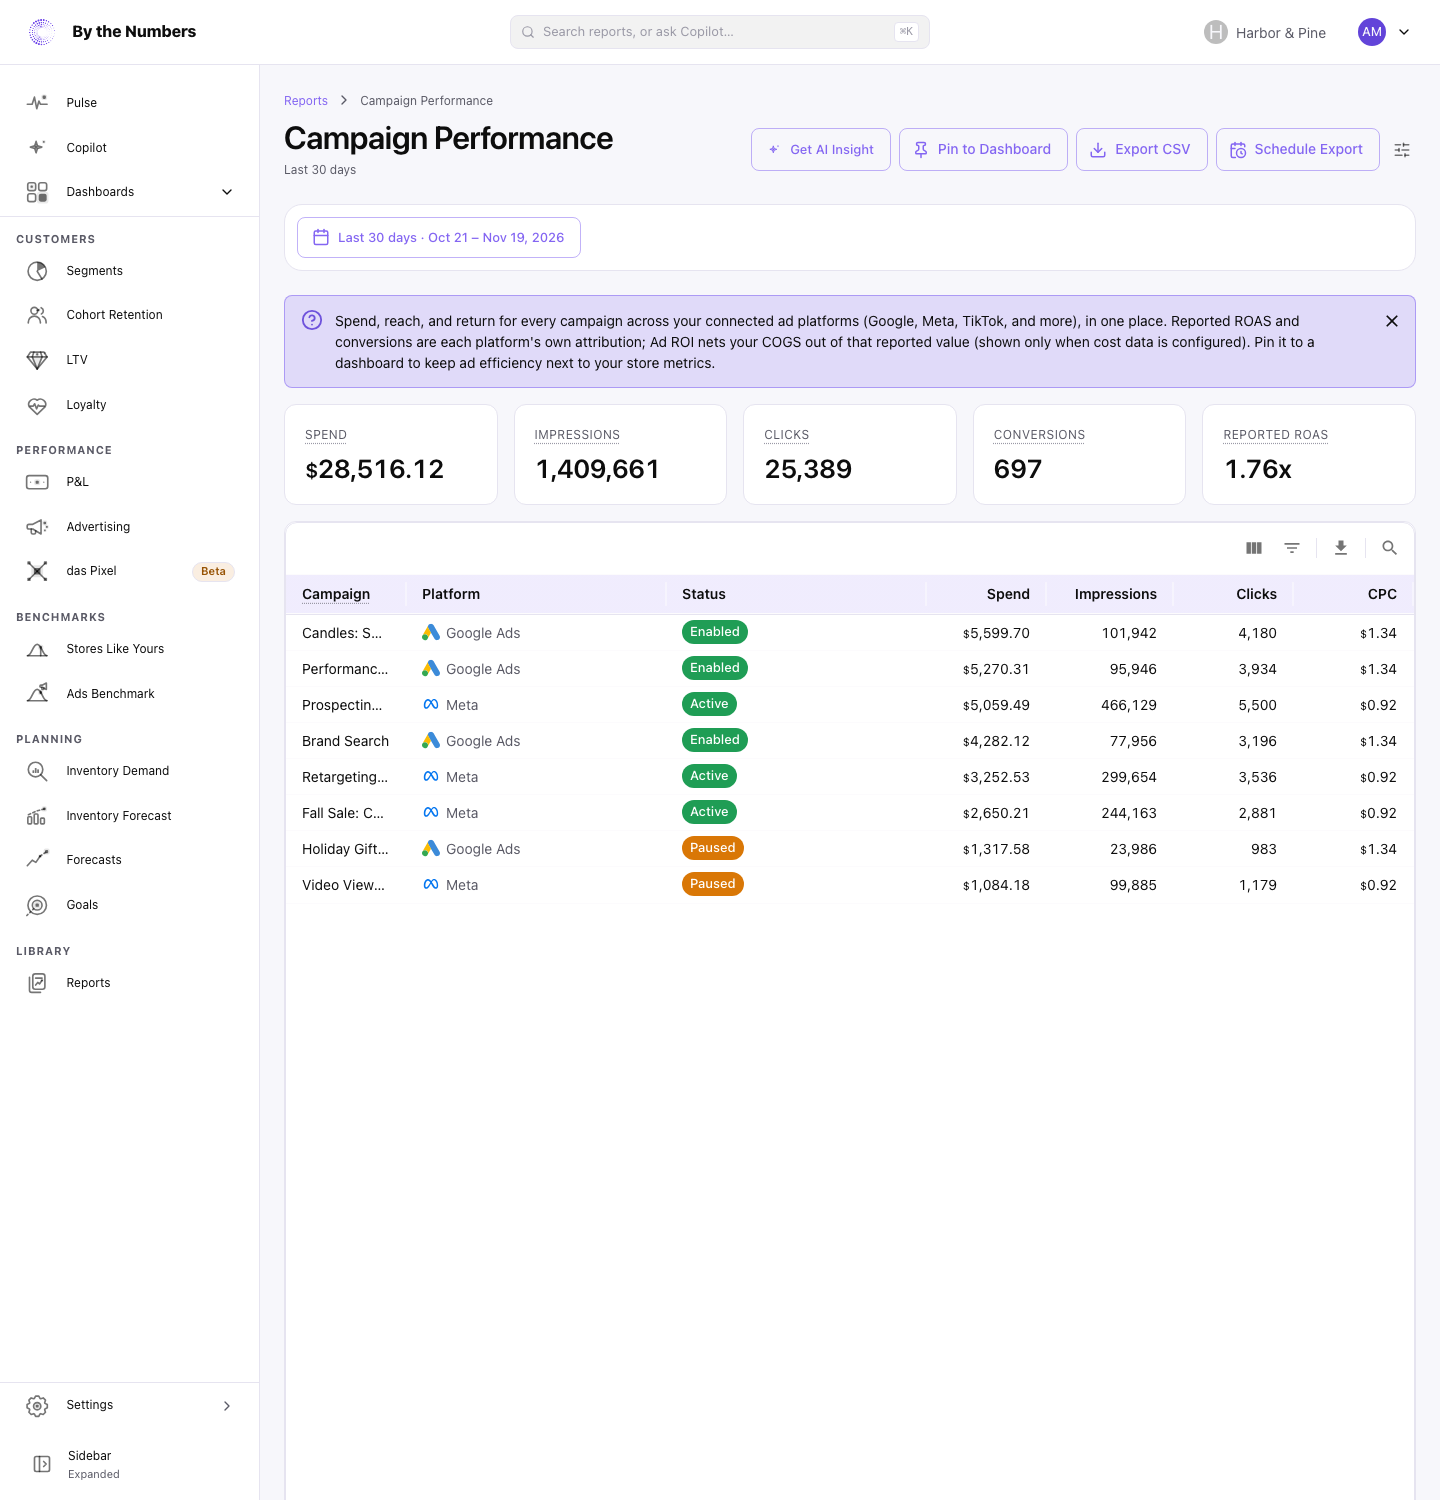The image size is (1440, 1500).
Task: Open Advertising section
Action: click(130, 527)
